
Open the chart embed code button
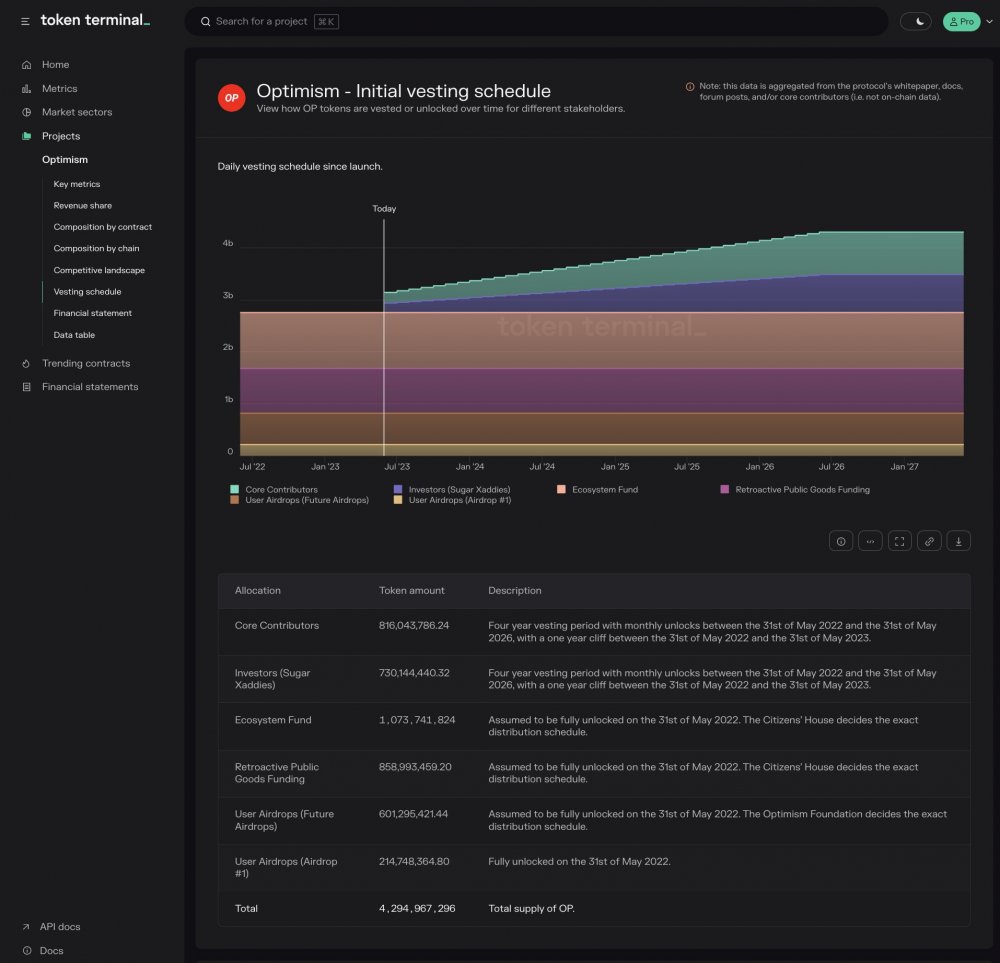pyautogui.click(x=871, y=541)
